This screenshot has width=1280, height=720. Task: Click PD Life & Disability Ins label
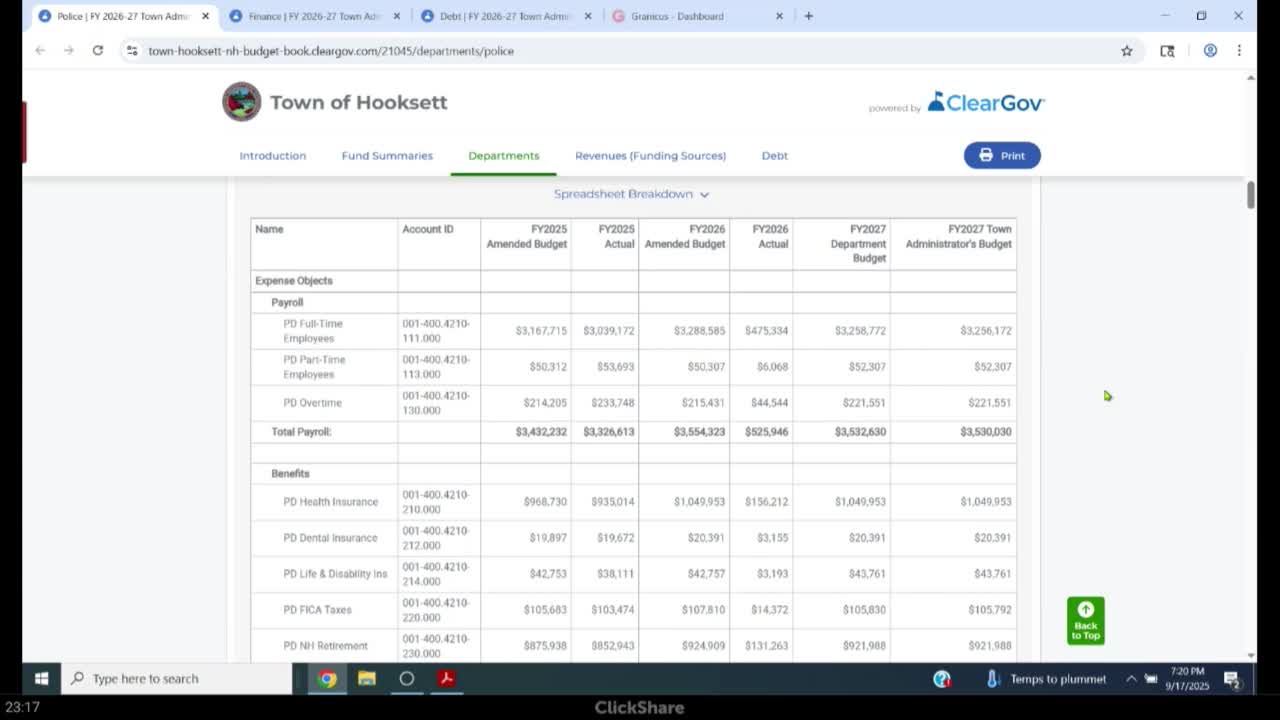pos(335,574)
